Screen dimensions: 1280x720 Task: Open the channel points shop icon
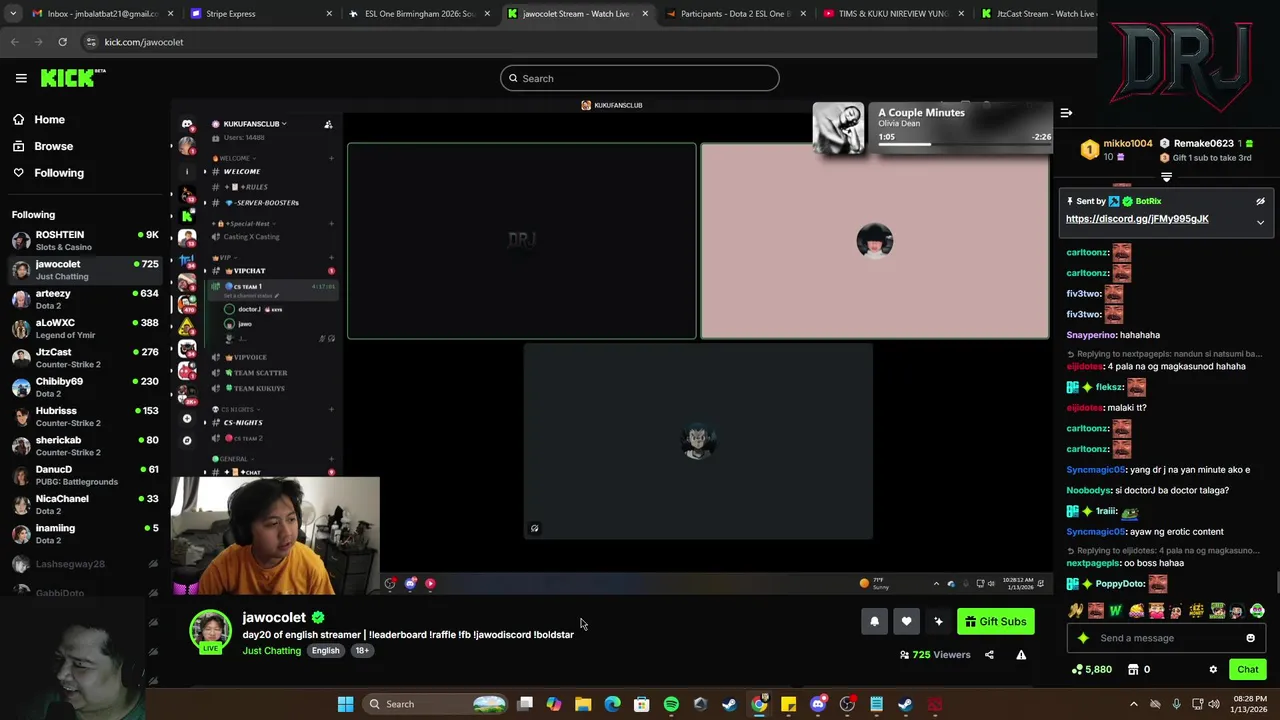point(1134,670)
